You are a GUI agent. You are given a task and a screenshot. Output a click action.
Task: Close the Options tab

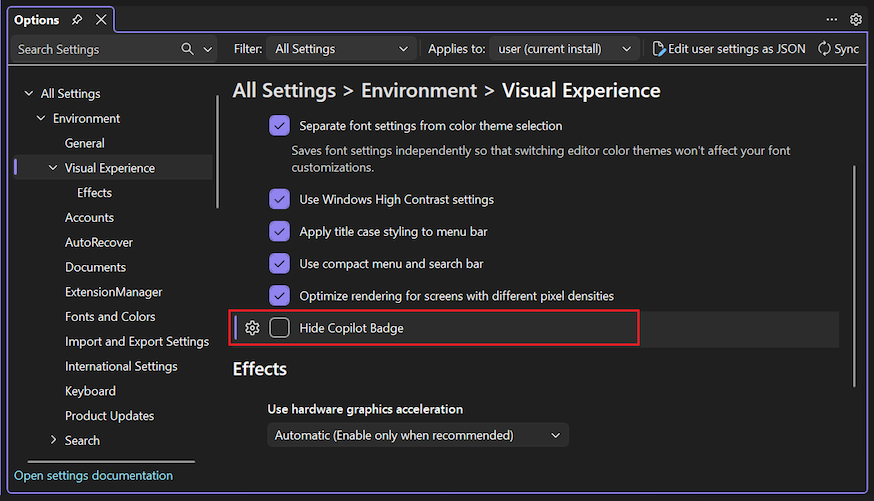coord(101,20)
